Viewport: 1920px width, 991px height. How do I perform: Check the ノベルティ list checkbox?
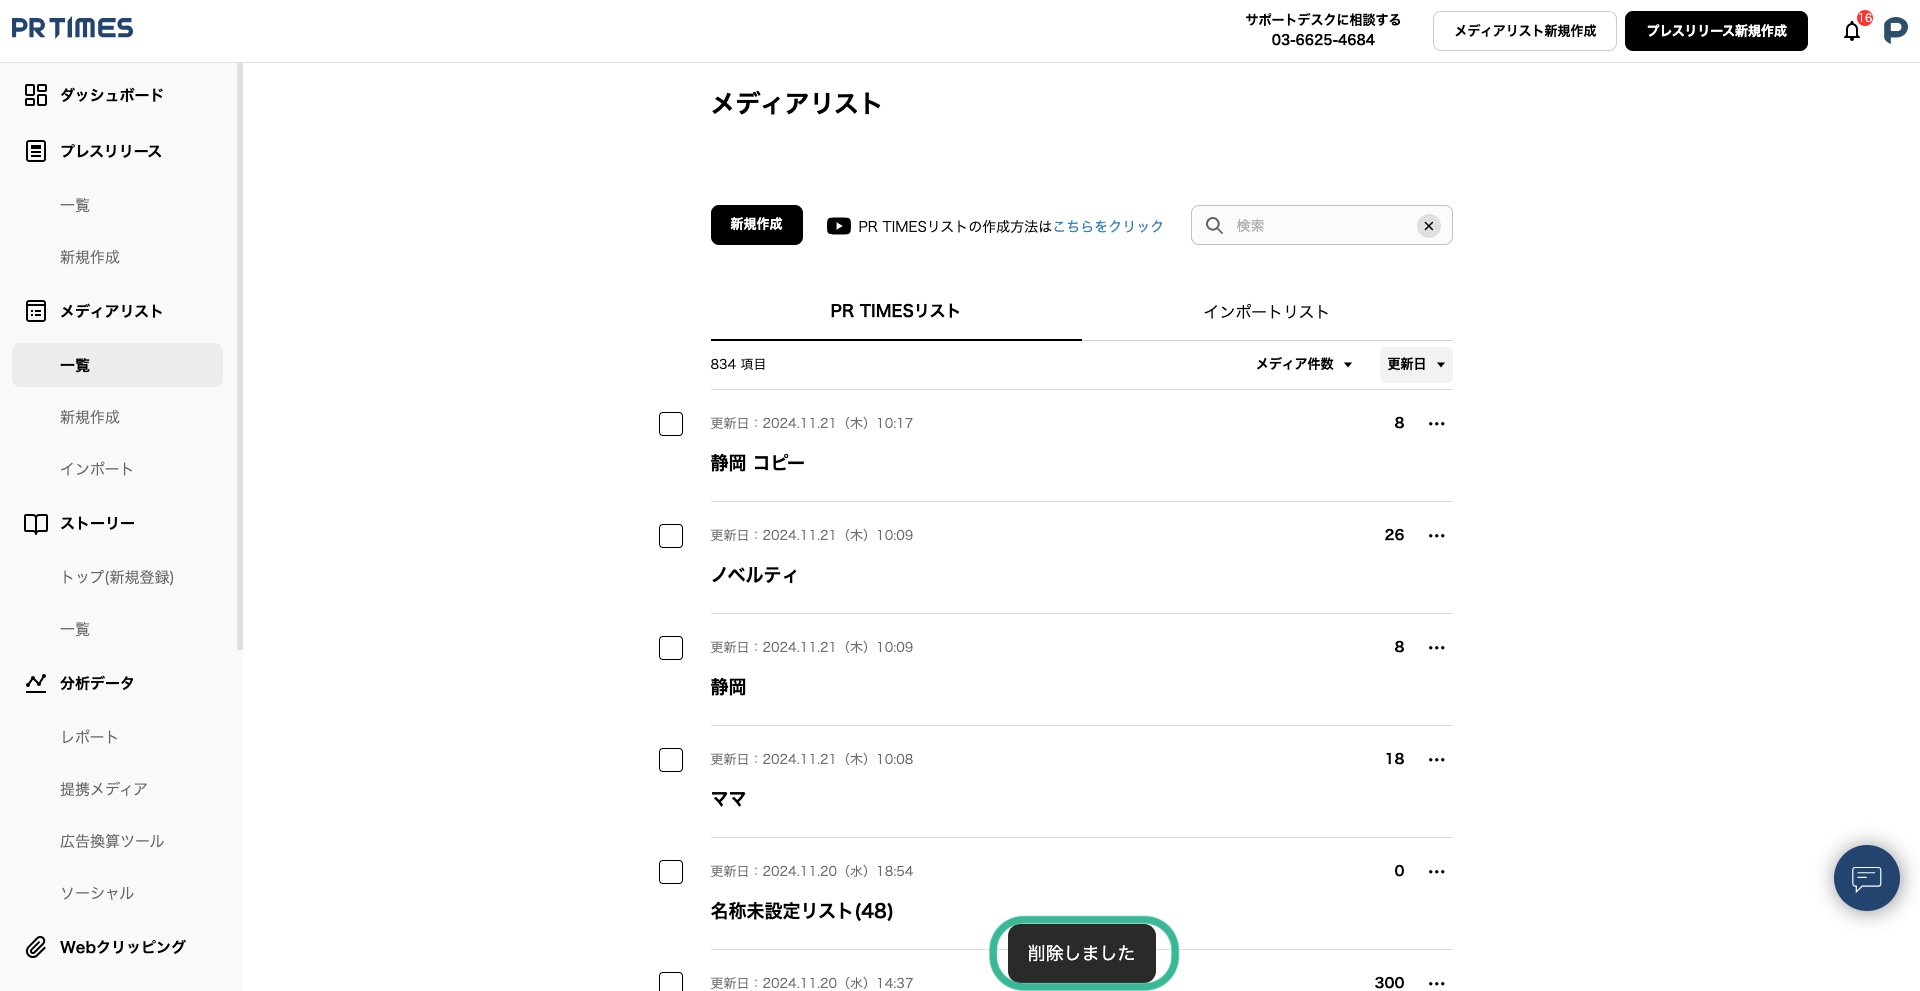click(671, 536)
